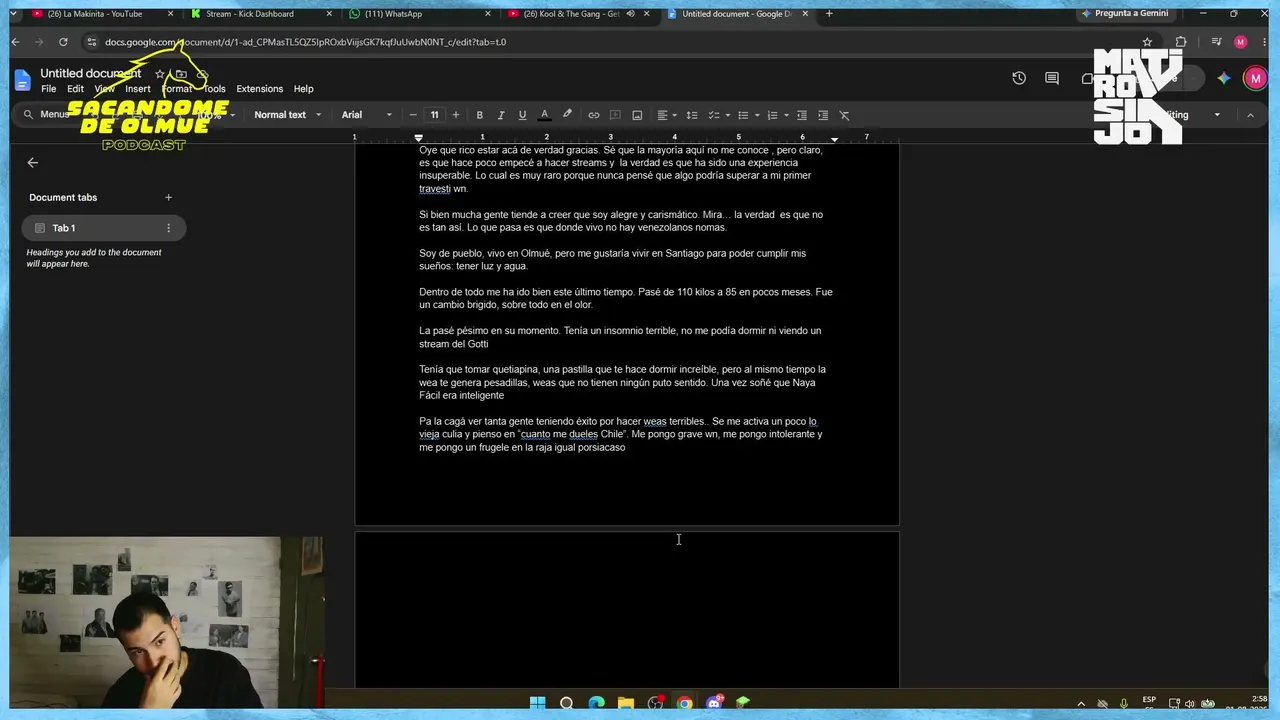The height and width of the screenshot is (720, 1280).
Task: Add a new document tab
Action: click(x=168, y=197)
